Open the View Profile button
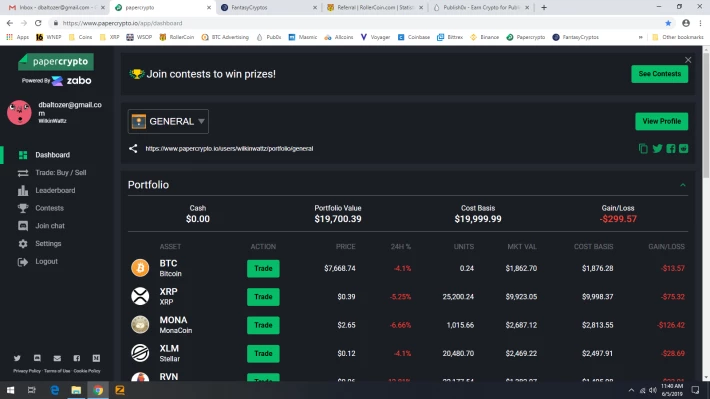 click(x=661, y=121)
